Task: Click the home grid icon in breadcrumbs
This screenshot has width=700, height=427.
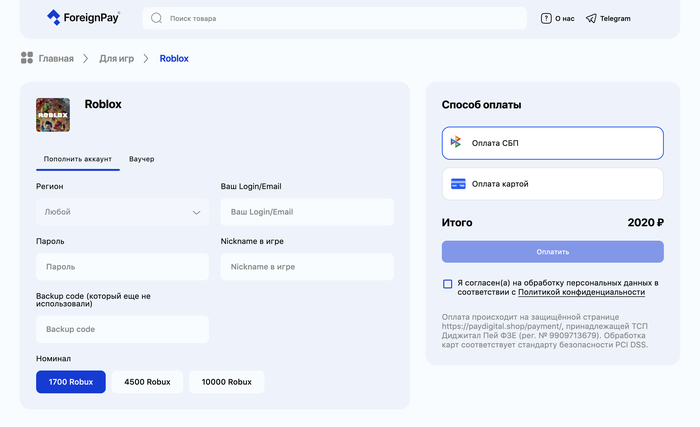Action: coord(27,58)
